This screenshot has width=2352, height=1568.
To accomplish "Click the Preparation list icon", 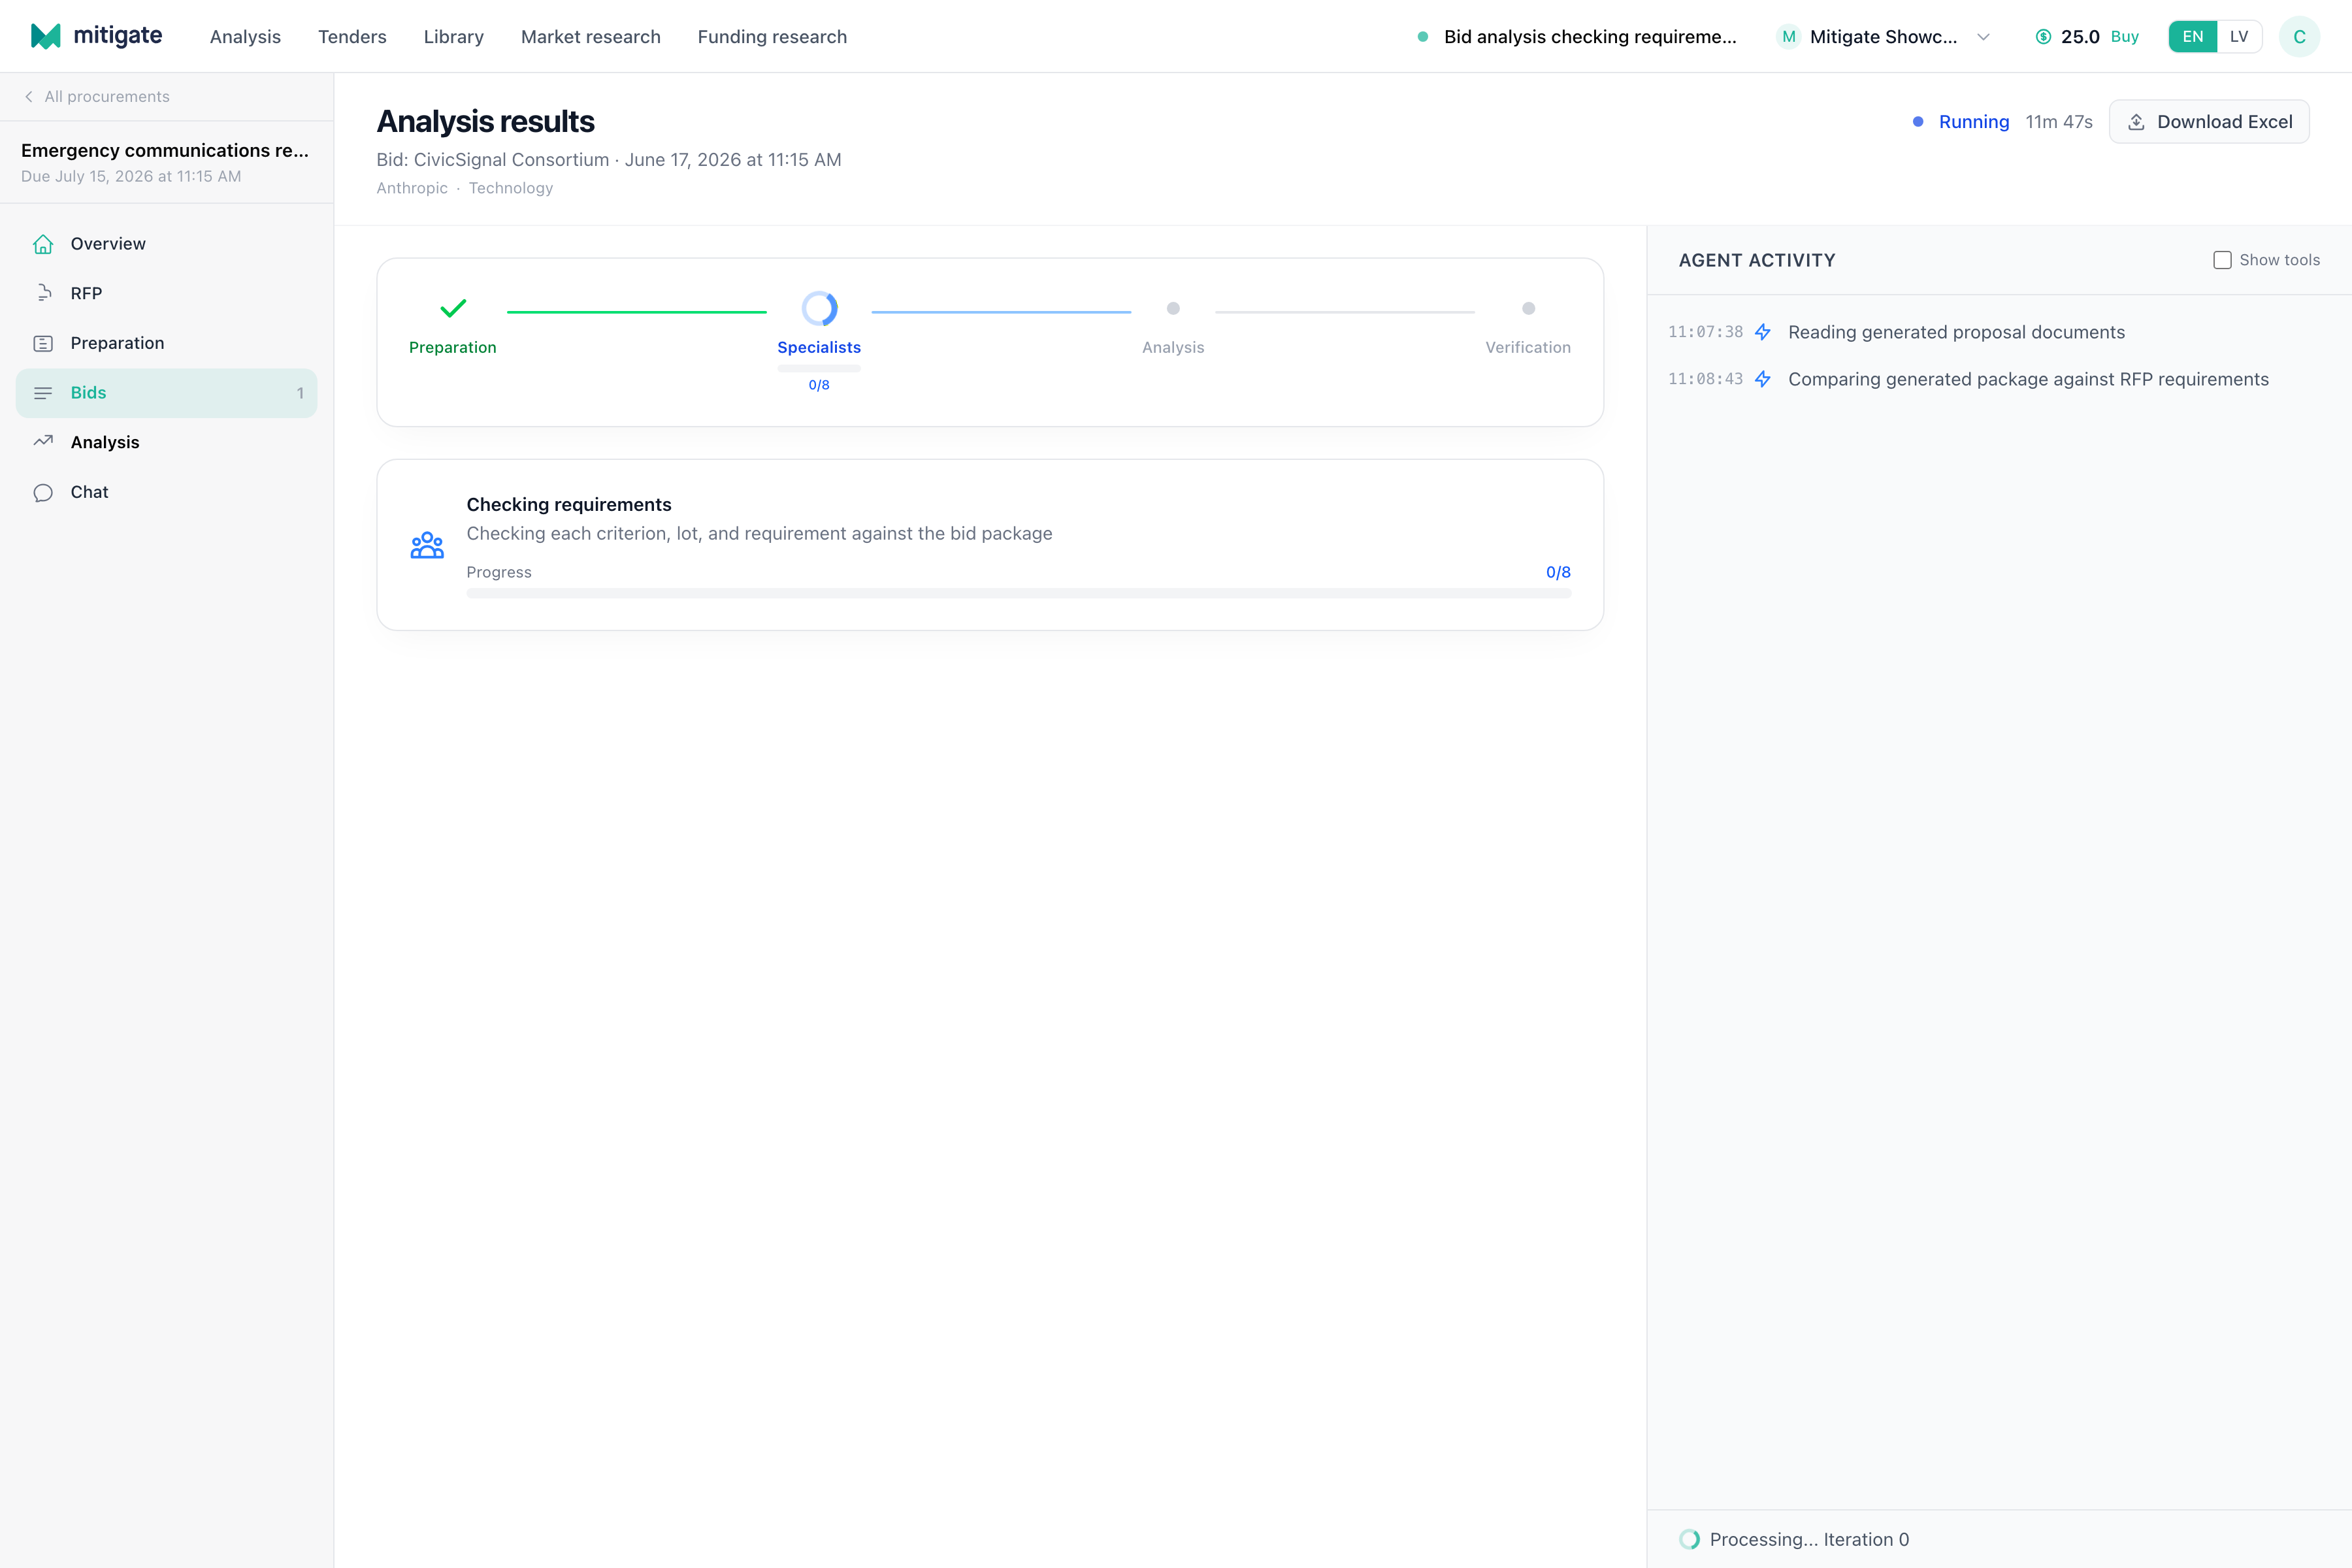I will point(43,343).
